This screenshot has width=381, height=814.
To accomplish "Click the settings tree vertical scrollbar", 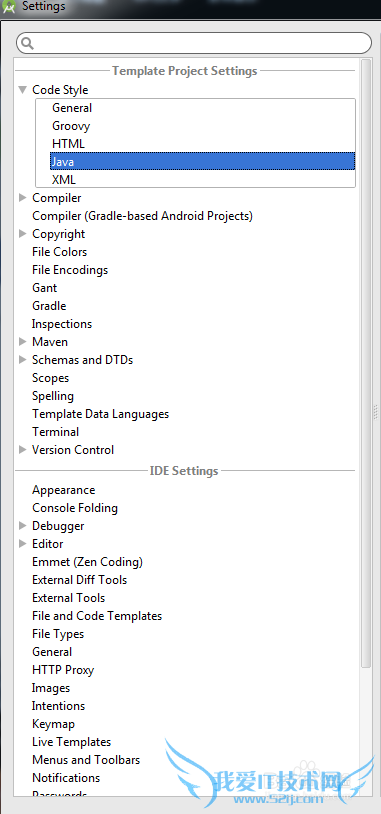I will pos(366,363).
